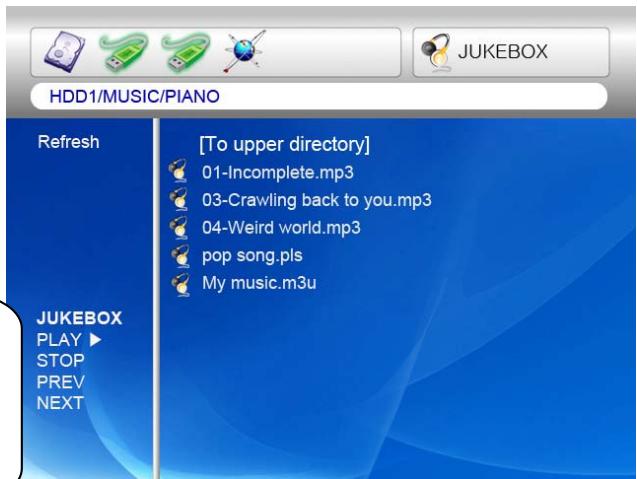The width and height of the screenshot is (637, 479).
Task: Select the hard disk drive icon
Action: pos(65,52)
